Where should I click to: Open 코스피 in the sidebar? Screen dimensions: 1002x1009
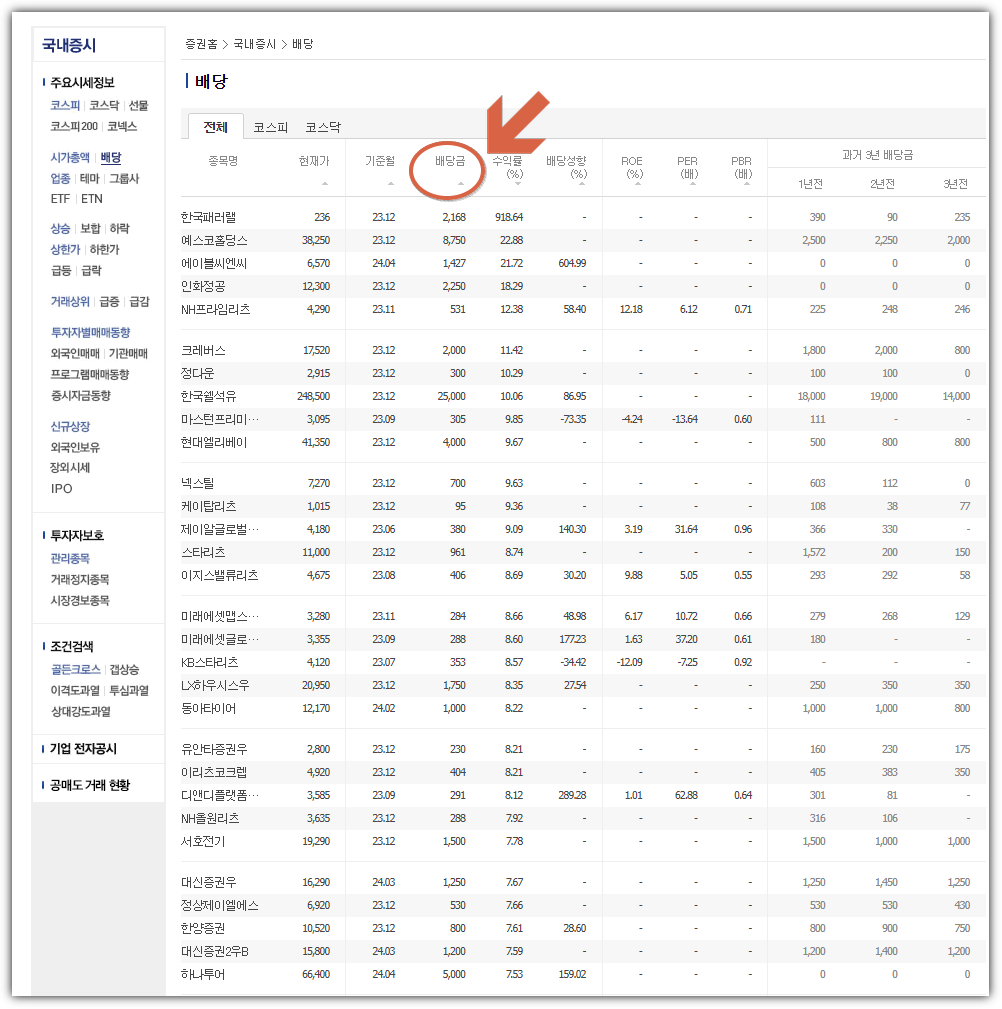[x=65, y=106]
